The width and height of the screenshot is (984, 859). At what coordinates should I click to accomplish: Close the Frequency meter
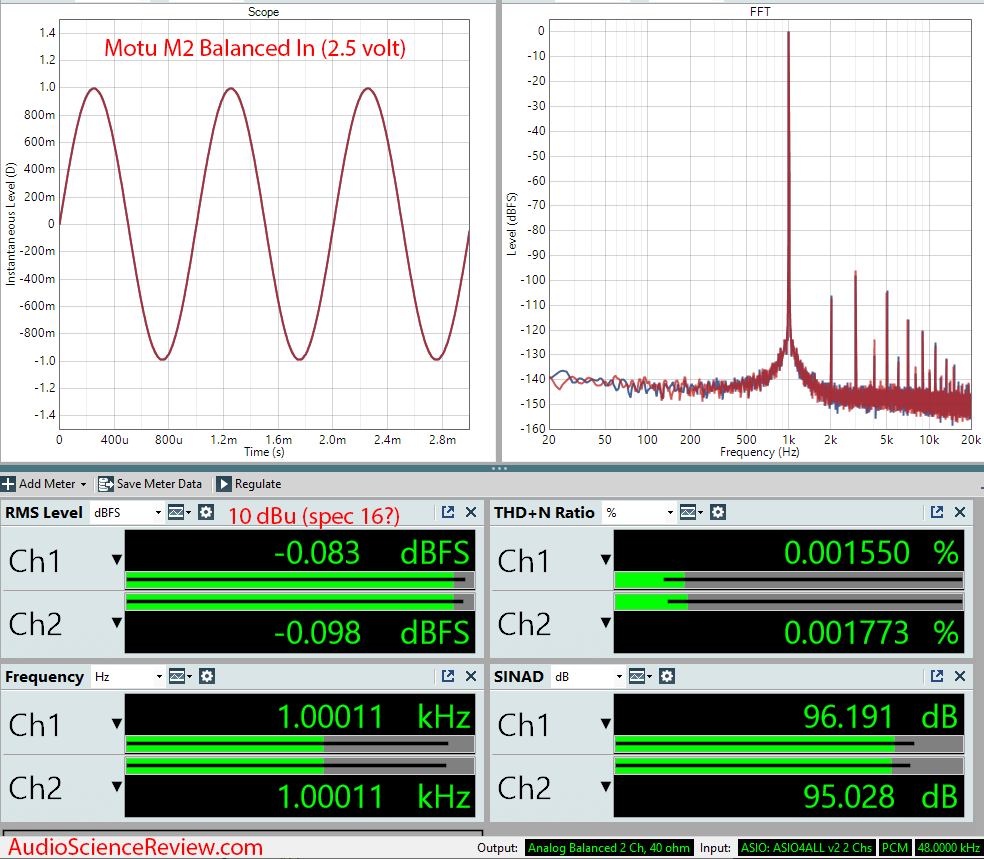click(x=471, y=676)
